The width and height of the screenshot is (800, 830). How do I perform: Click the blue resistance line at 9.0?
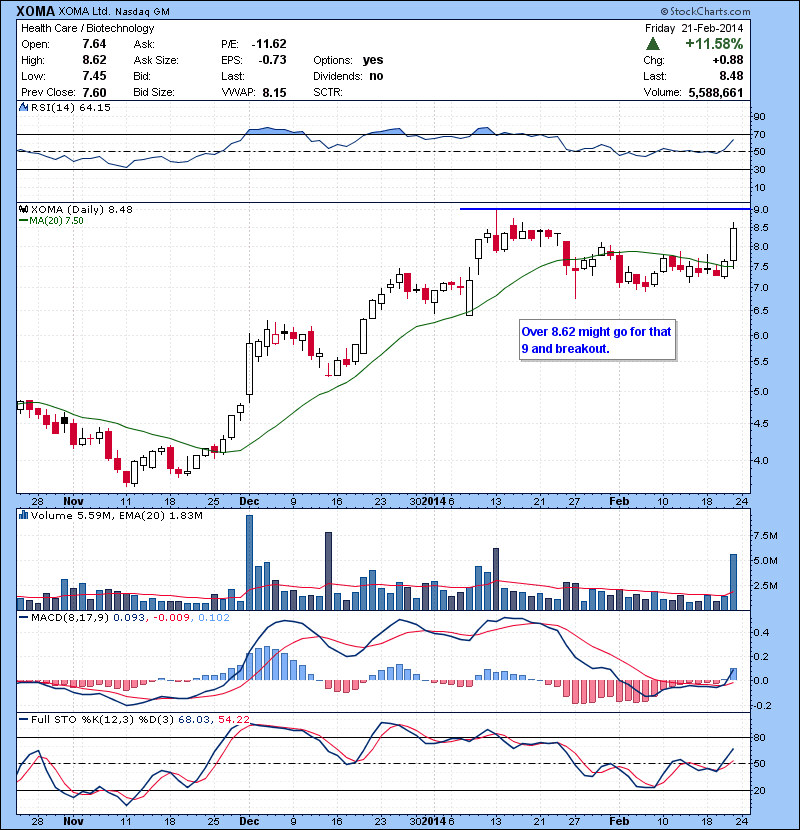coord(605,209)
